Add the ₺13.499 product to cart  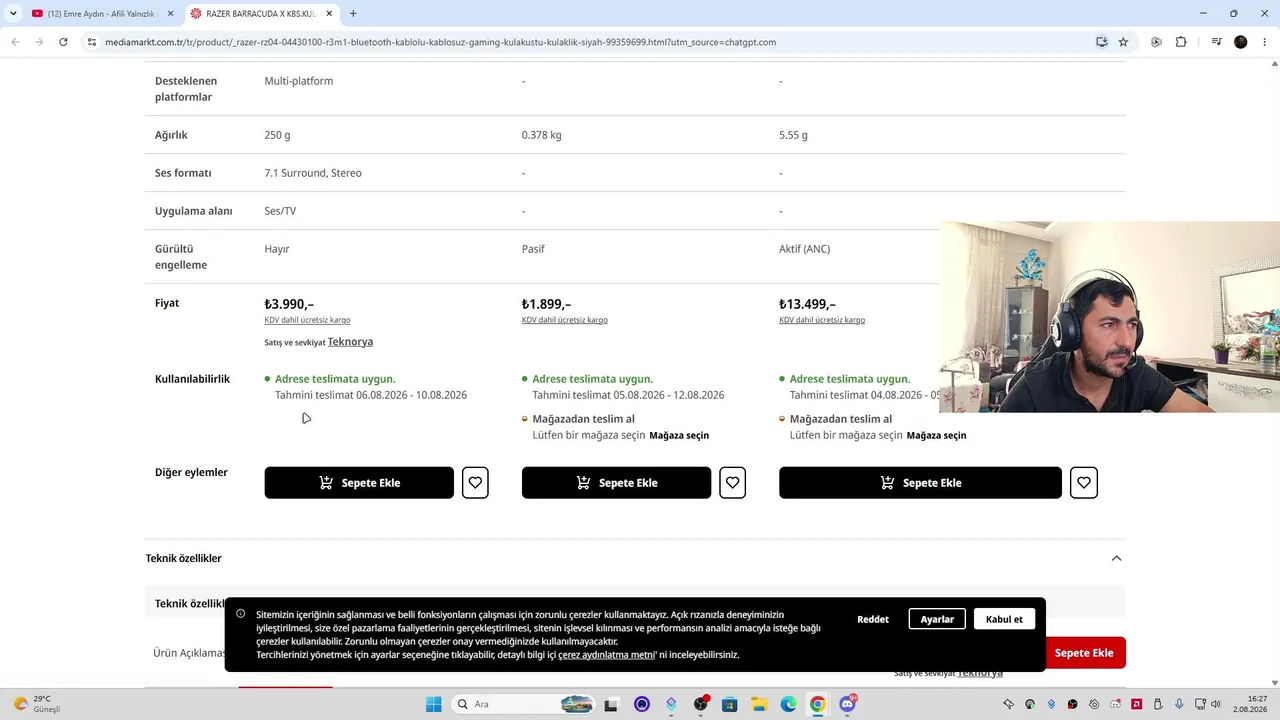[920, 483]
